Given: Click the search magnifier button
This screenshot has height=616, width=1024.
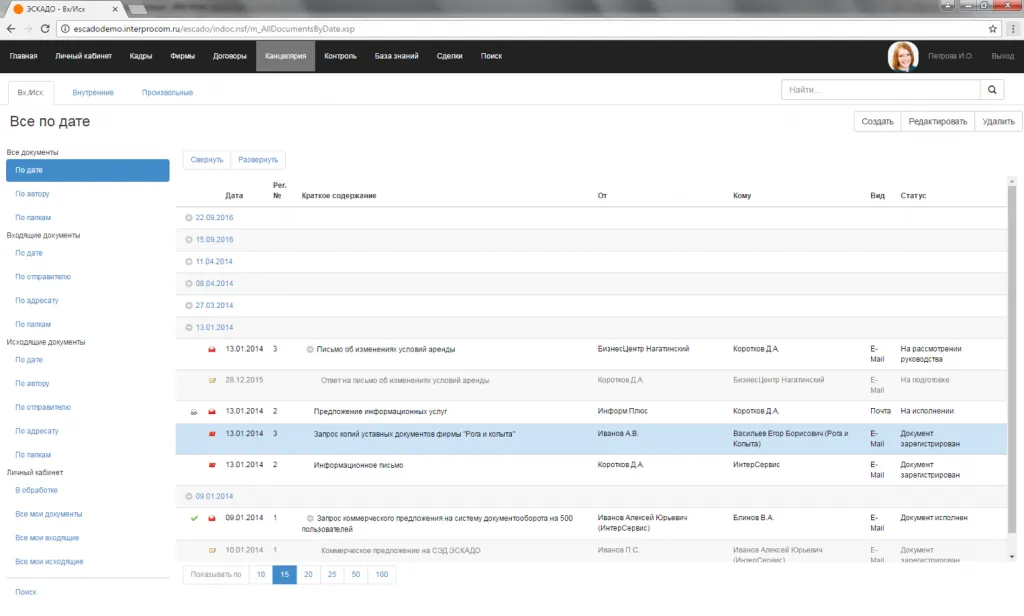Looking at the screenshot, I should [x=992, y=90].
